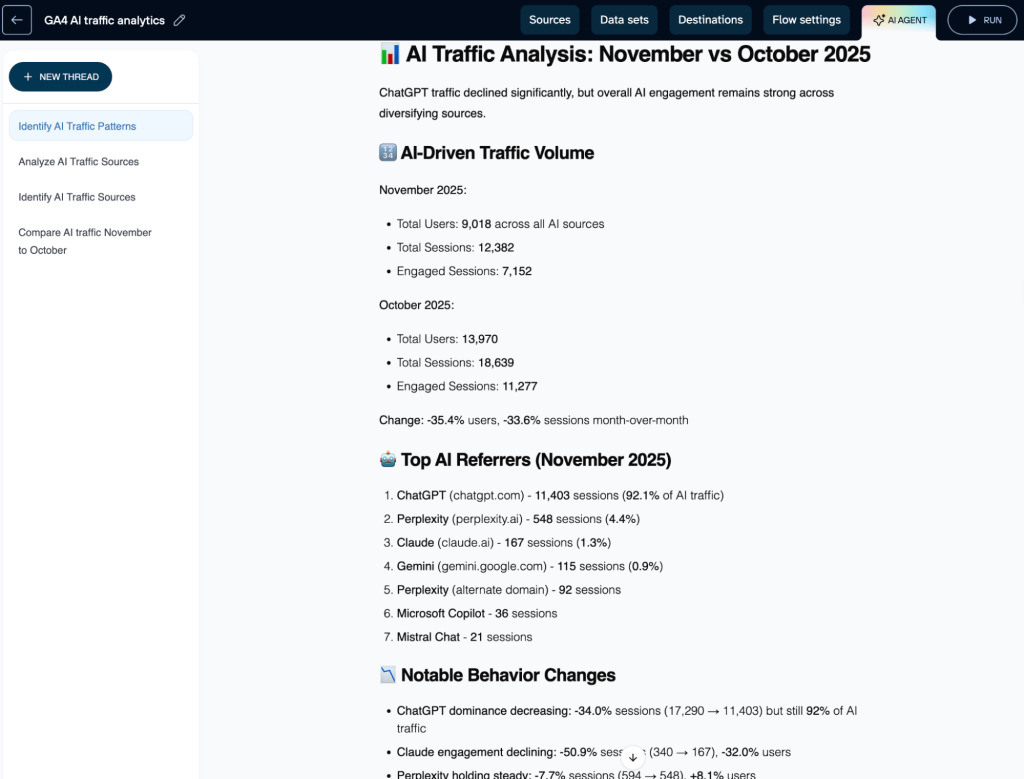Select the Identify AI Traffic Patterns thread

tap(77, 126)
